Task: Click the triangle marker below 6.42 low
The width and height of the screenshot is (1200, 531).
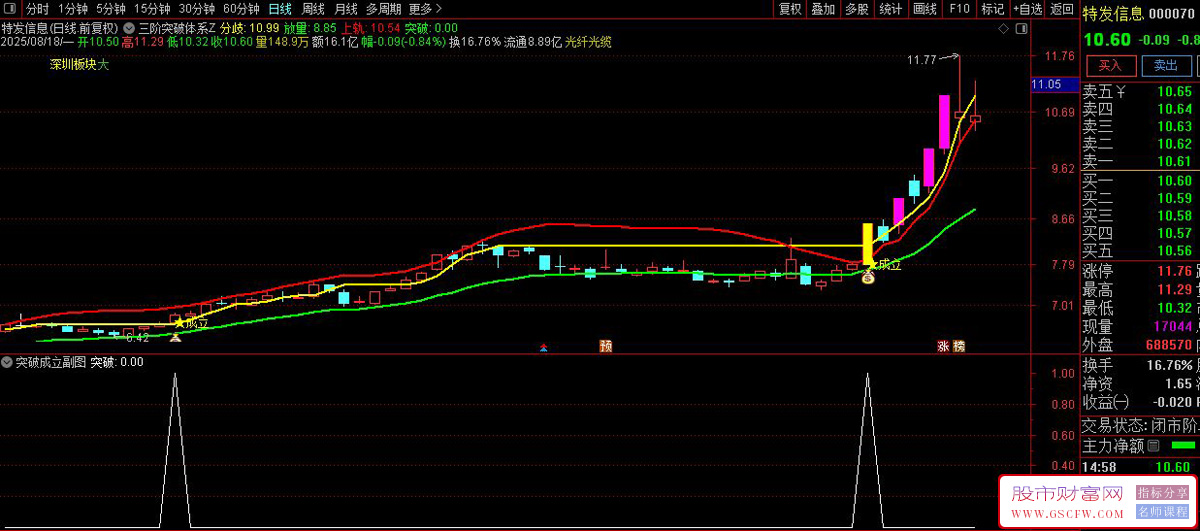Action: click(175, 338)
